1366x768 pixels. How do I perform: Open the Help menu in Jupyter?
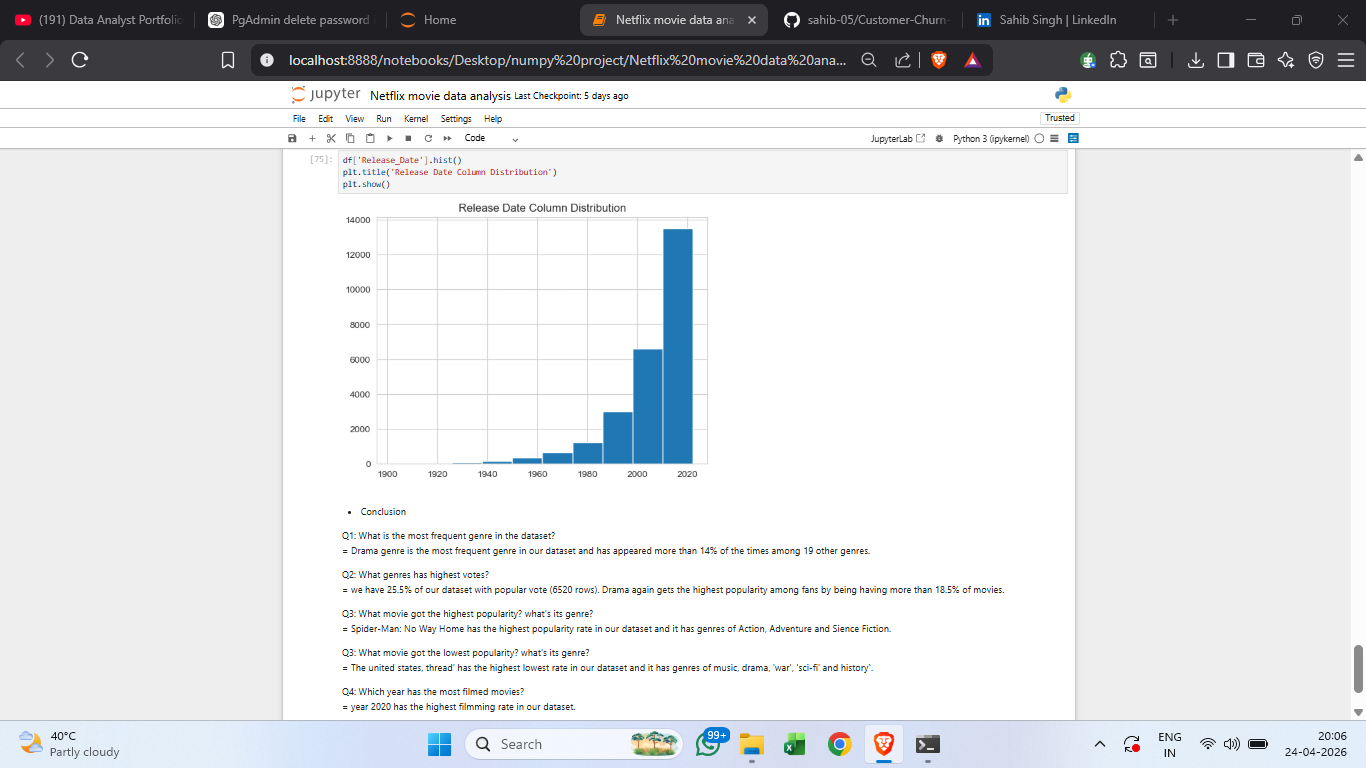493,119
